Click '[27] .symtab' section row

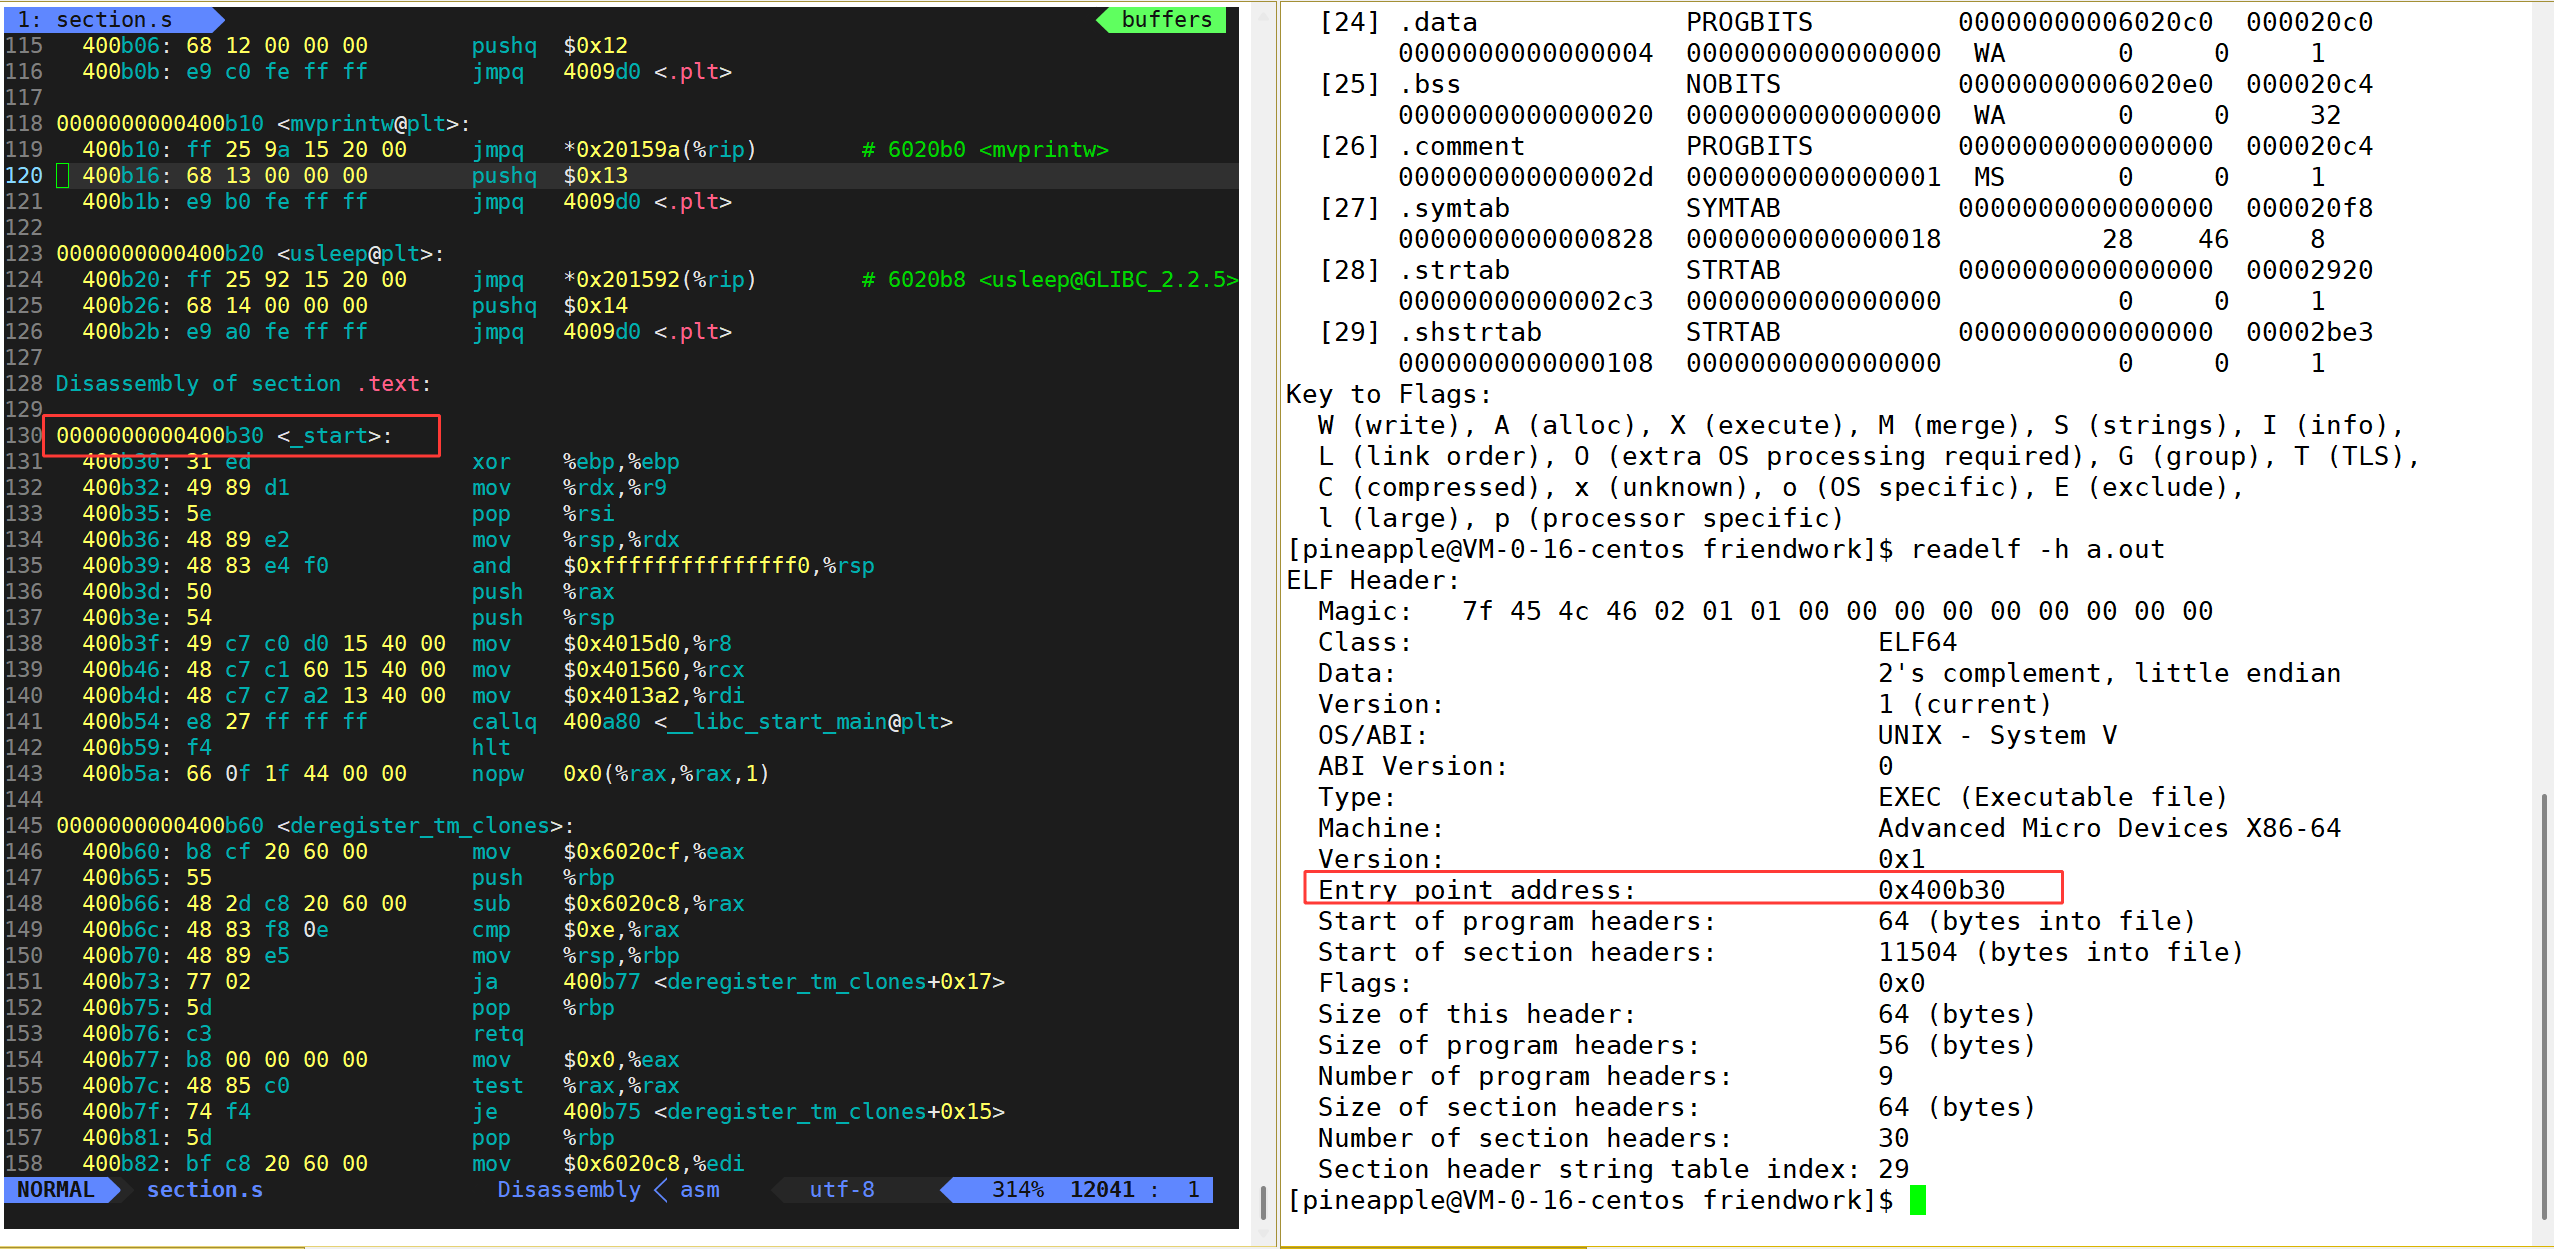click(1845, 223)
